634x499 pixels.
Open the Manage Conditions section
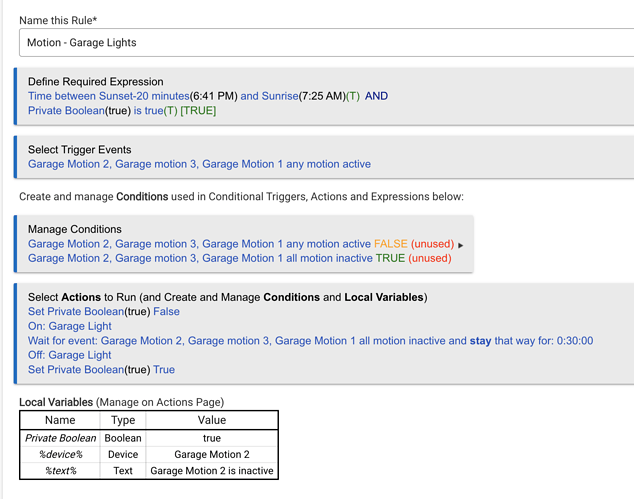(x=74, y=229)
